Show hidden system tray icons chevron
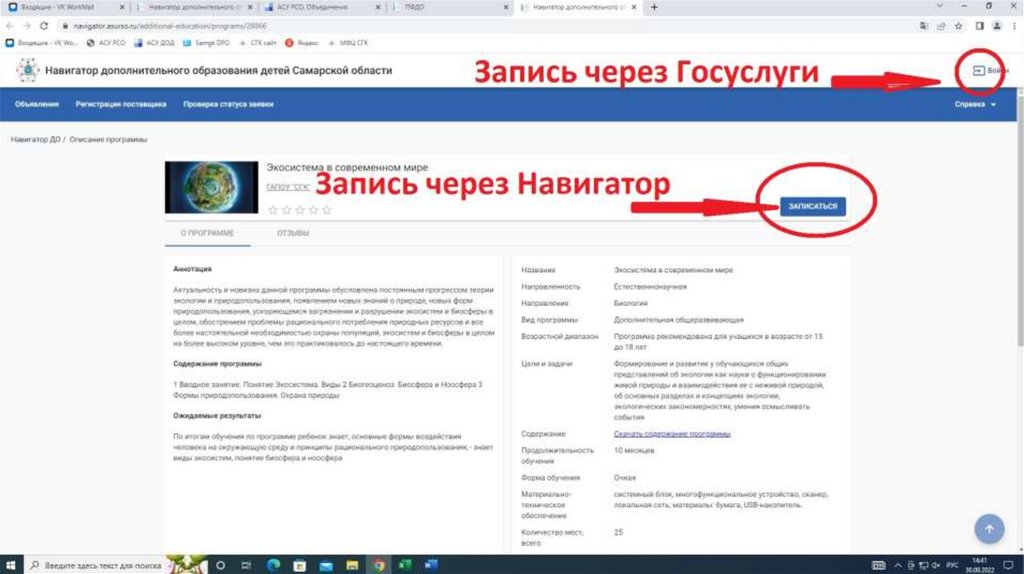Viewport: 1024px width, 574px height. click(x=898, y=565)
